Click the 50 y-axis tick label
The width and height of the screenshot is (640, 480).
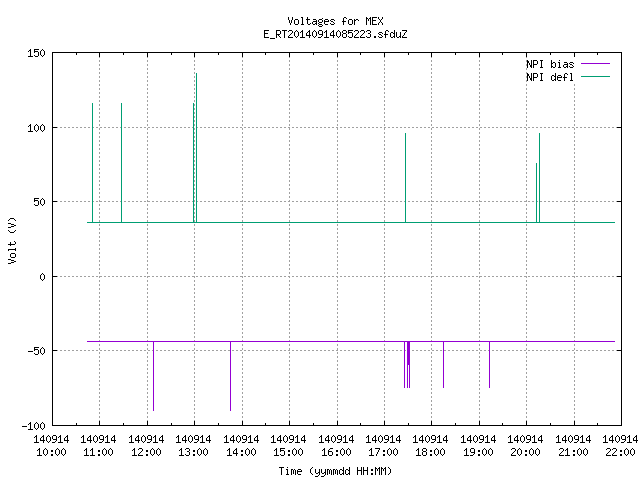(40, 202)
